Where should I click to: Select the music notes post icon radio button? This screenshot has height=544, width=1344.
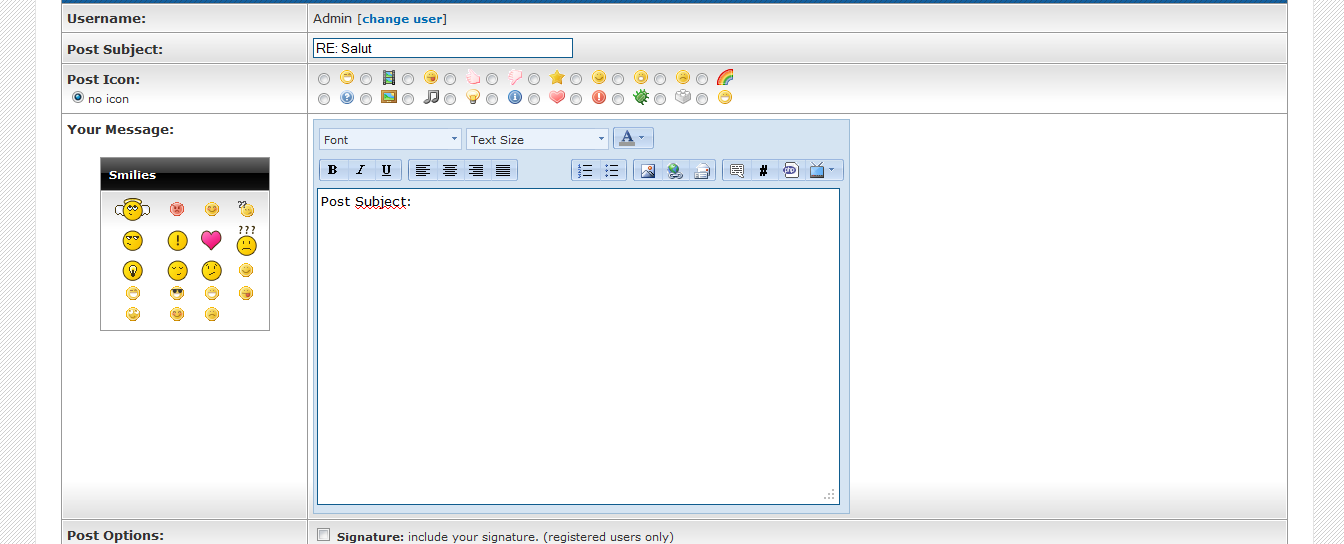[x=408, y=99]
